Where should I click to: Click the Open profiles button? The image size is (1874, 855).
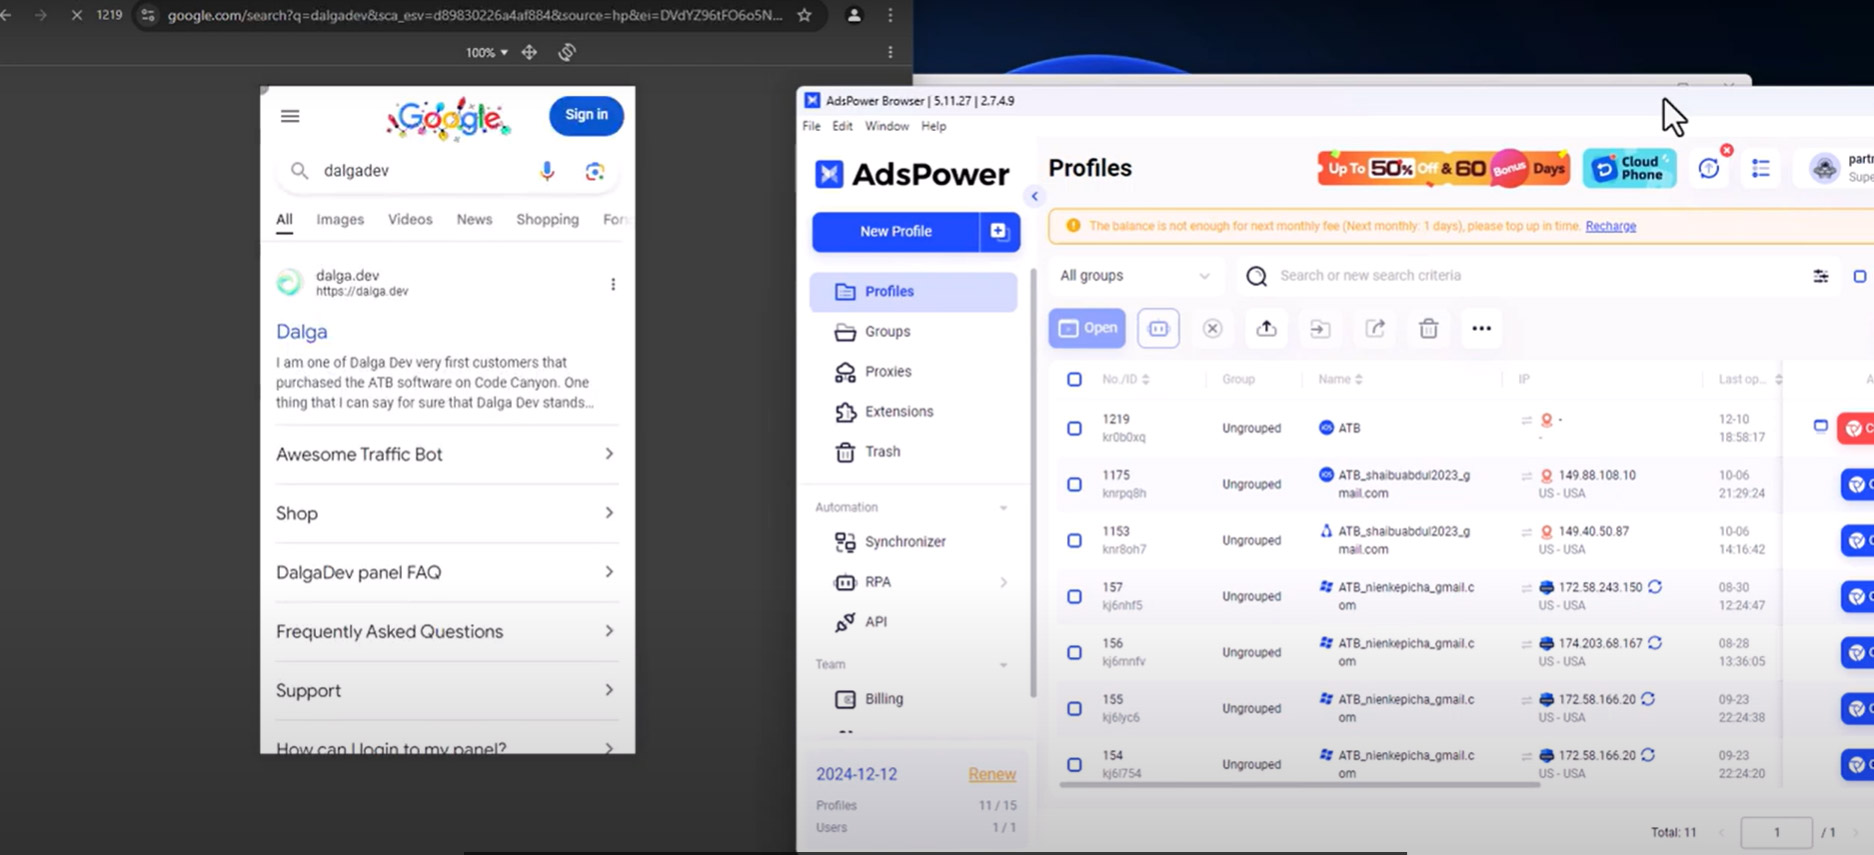1087,328
